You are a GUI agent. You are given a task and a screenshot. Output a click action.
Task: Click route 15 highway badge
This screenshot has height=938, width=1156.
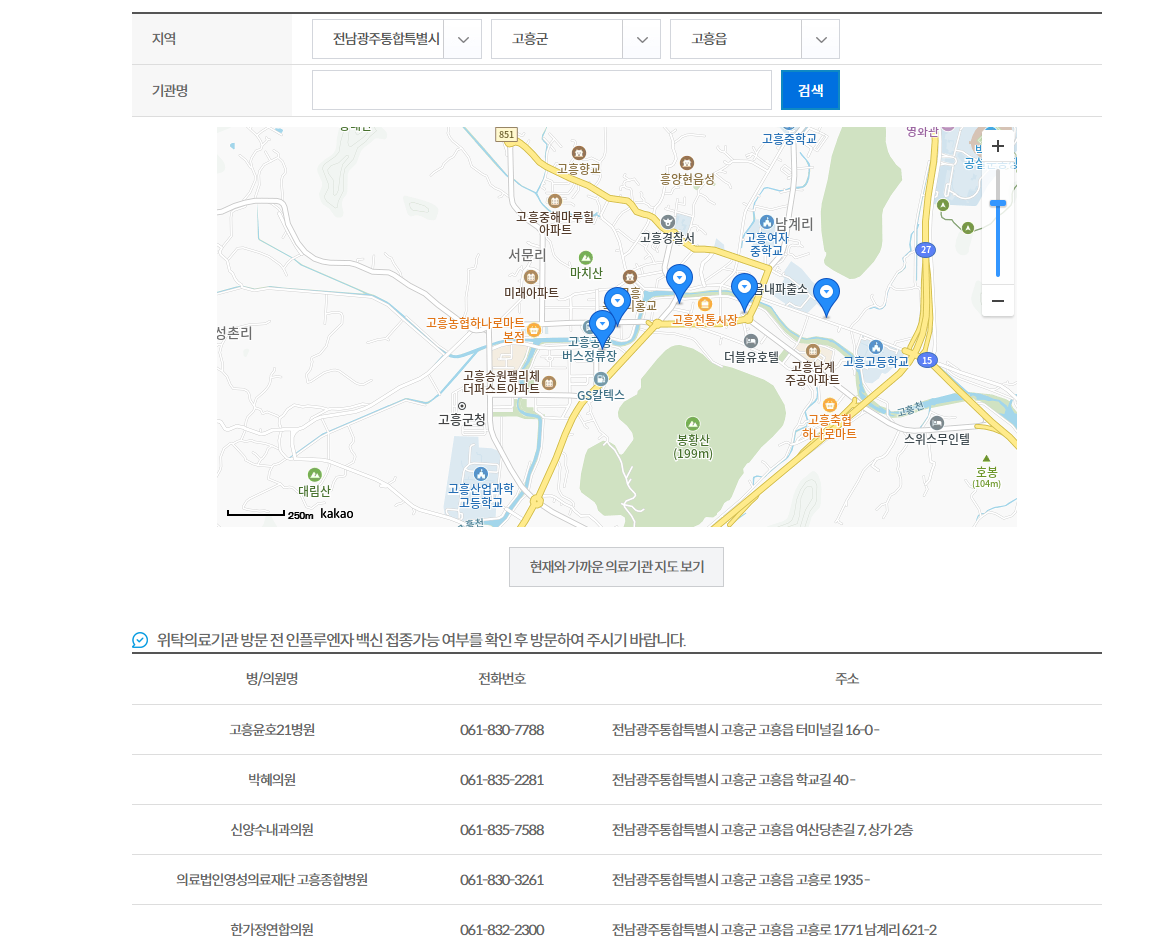[x=927, y=360]
